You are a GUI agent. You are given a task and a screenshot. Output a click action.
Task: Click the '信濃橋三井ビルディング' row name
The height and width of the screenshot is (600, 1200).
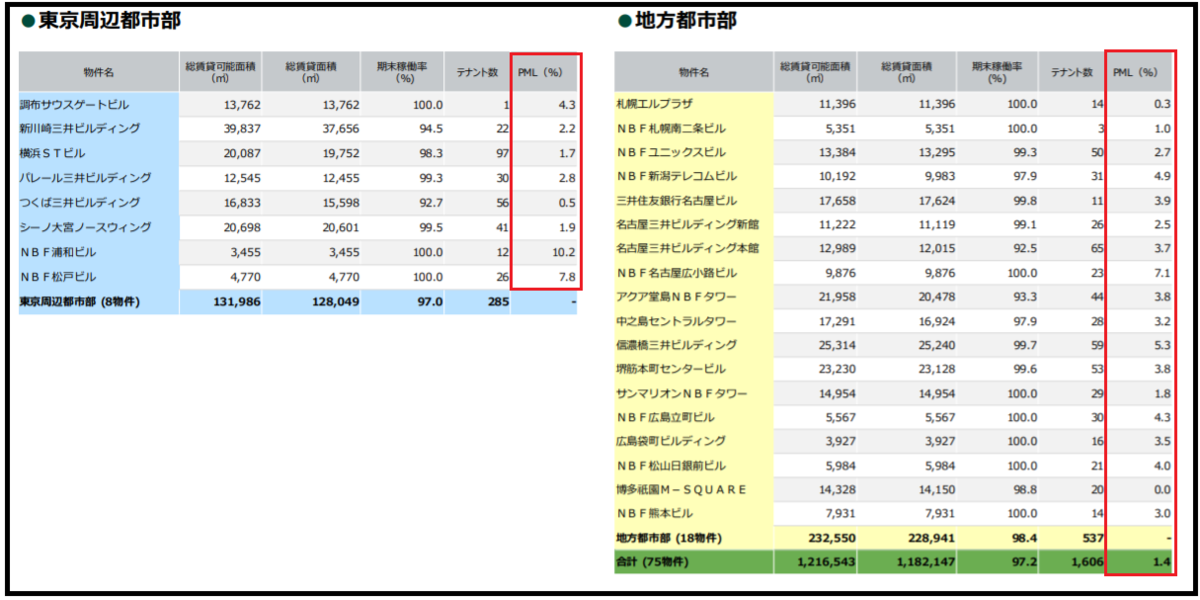click(677, 345)
